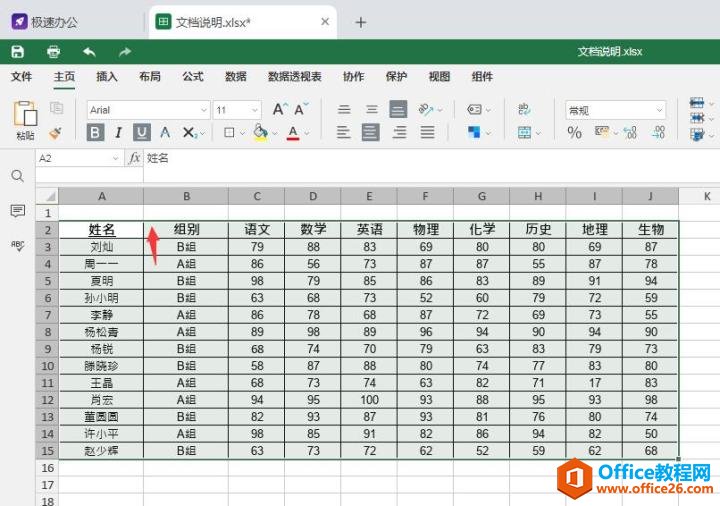Switch to the 公式 tab

[x=193, y=77]
